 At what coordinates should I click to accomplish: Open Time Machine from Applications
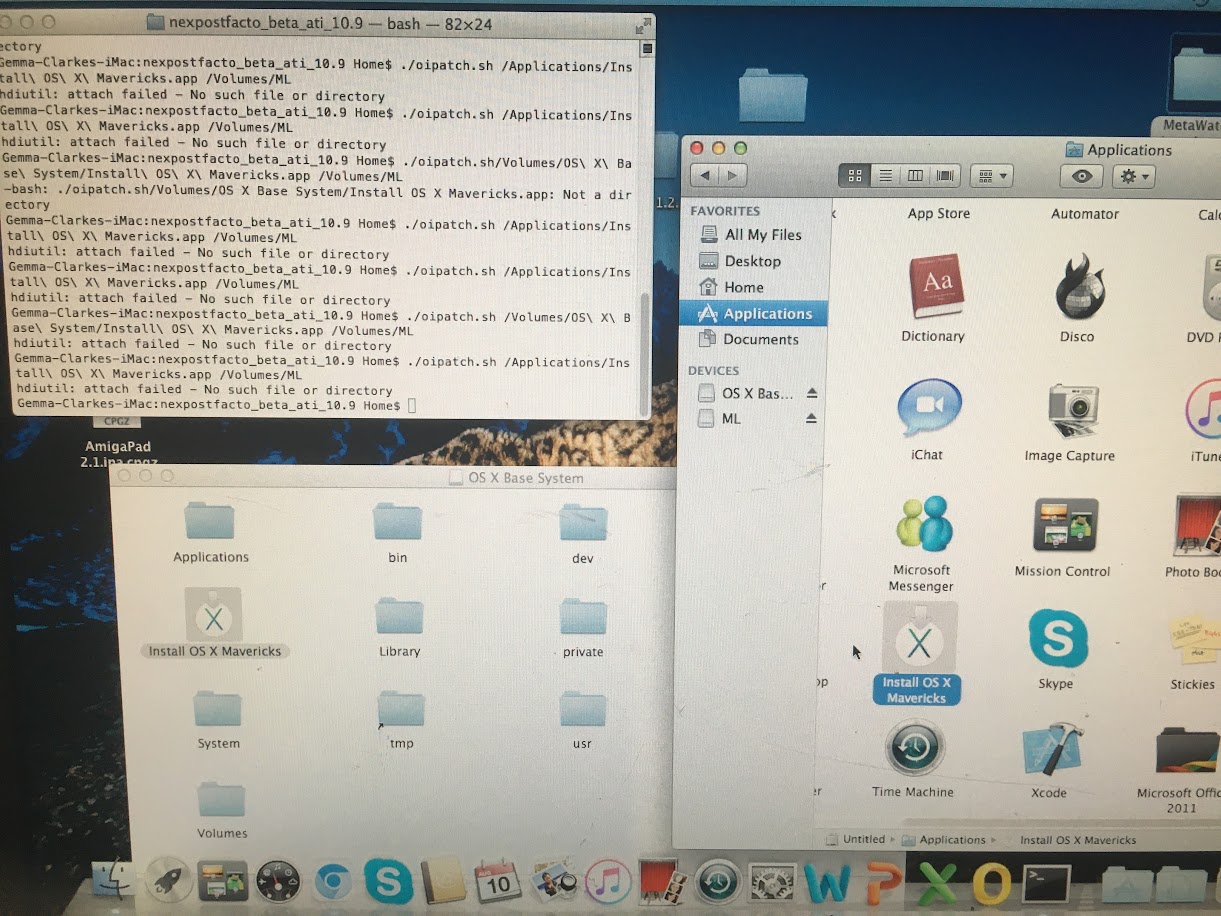(x=913, y=748)
